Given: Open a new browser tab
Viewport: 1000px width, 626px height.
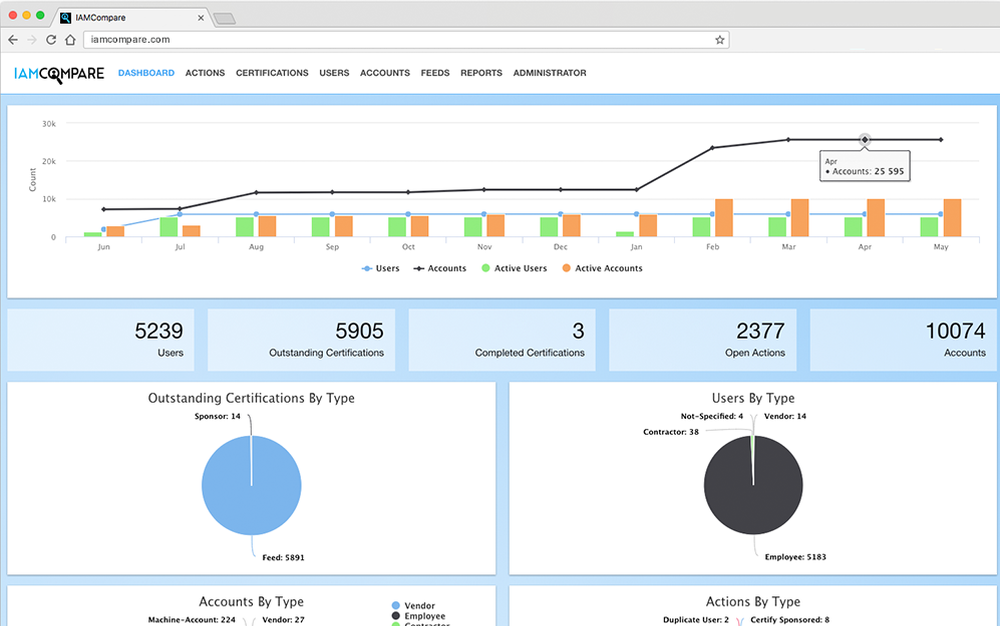Looking at the screenshot, I should click(224, 18).
